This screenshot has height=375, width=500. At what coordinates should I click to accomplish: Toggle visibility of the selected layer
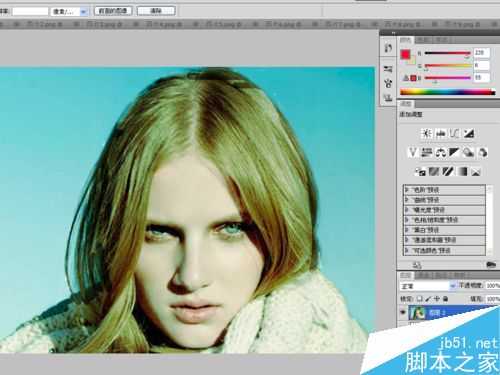(403, 313)
